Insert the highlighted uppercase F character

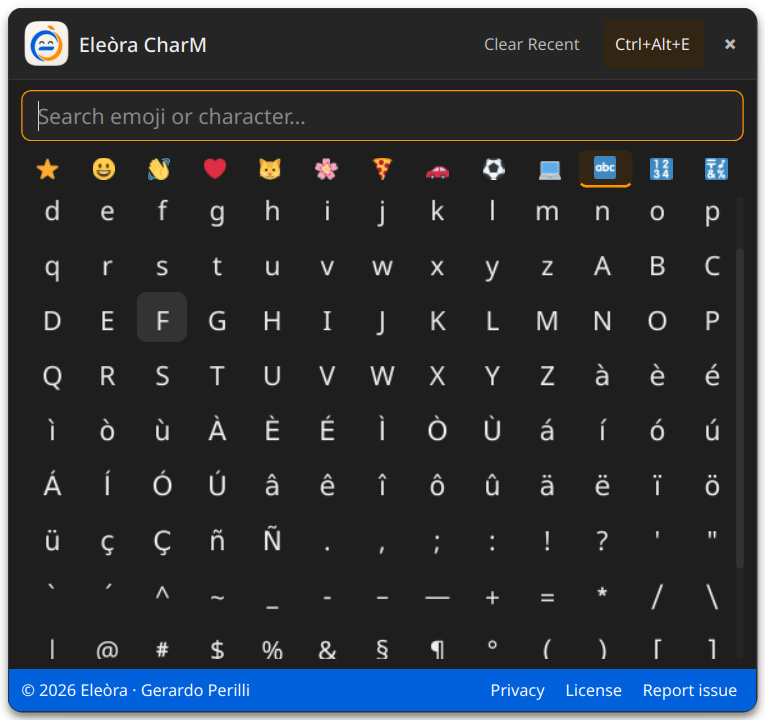[162, 318]
